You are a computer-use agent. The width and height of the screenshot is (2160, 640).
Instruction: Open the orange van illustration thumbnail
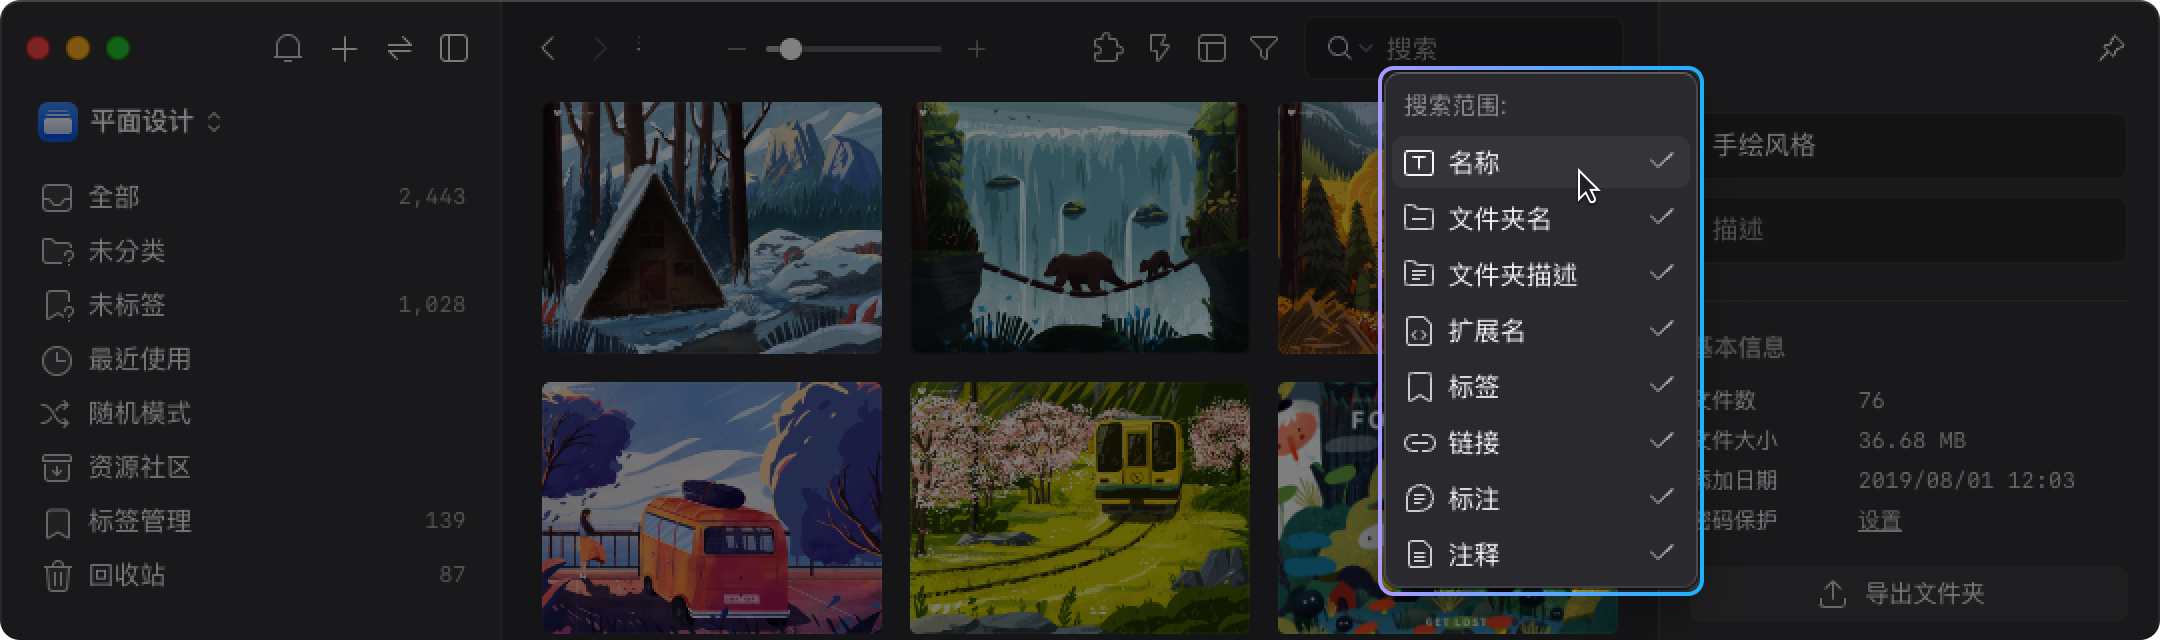coord(712,507)
